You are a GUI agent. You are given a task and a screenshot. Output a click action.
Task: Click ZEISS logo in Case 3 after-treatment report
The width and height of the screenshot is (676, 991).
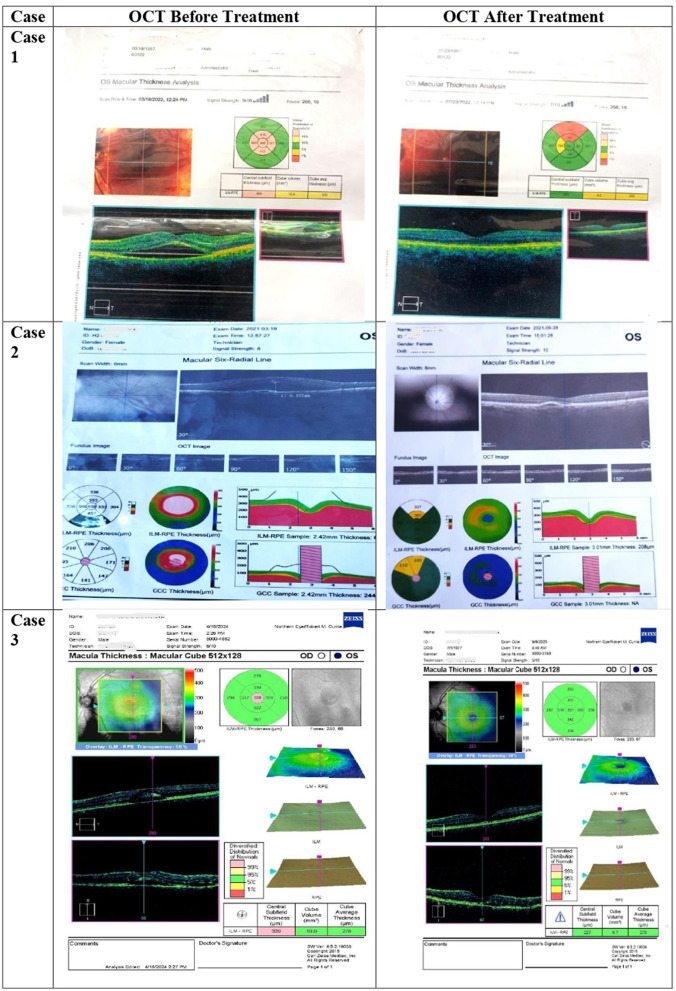pos(648,634)
